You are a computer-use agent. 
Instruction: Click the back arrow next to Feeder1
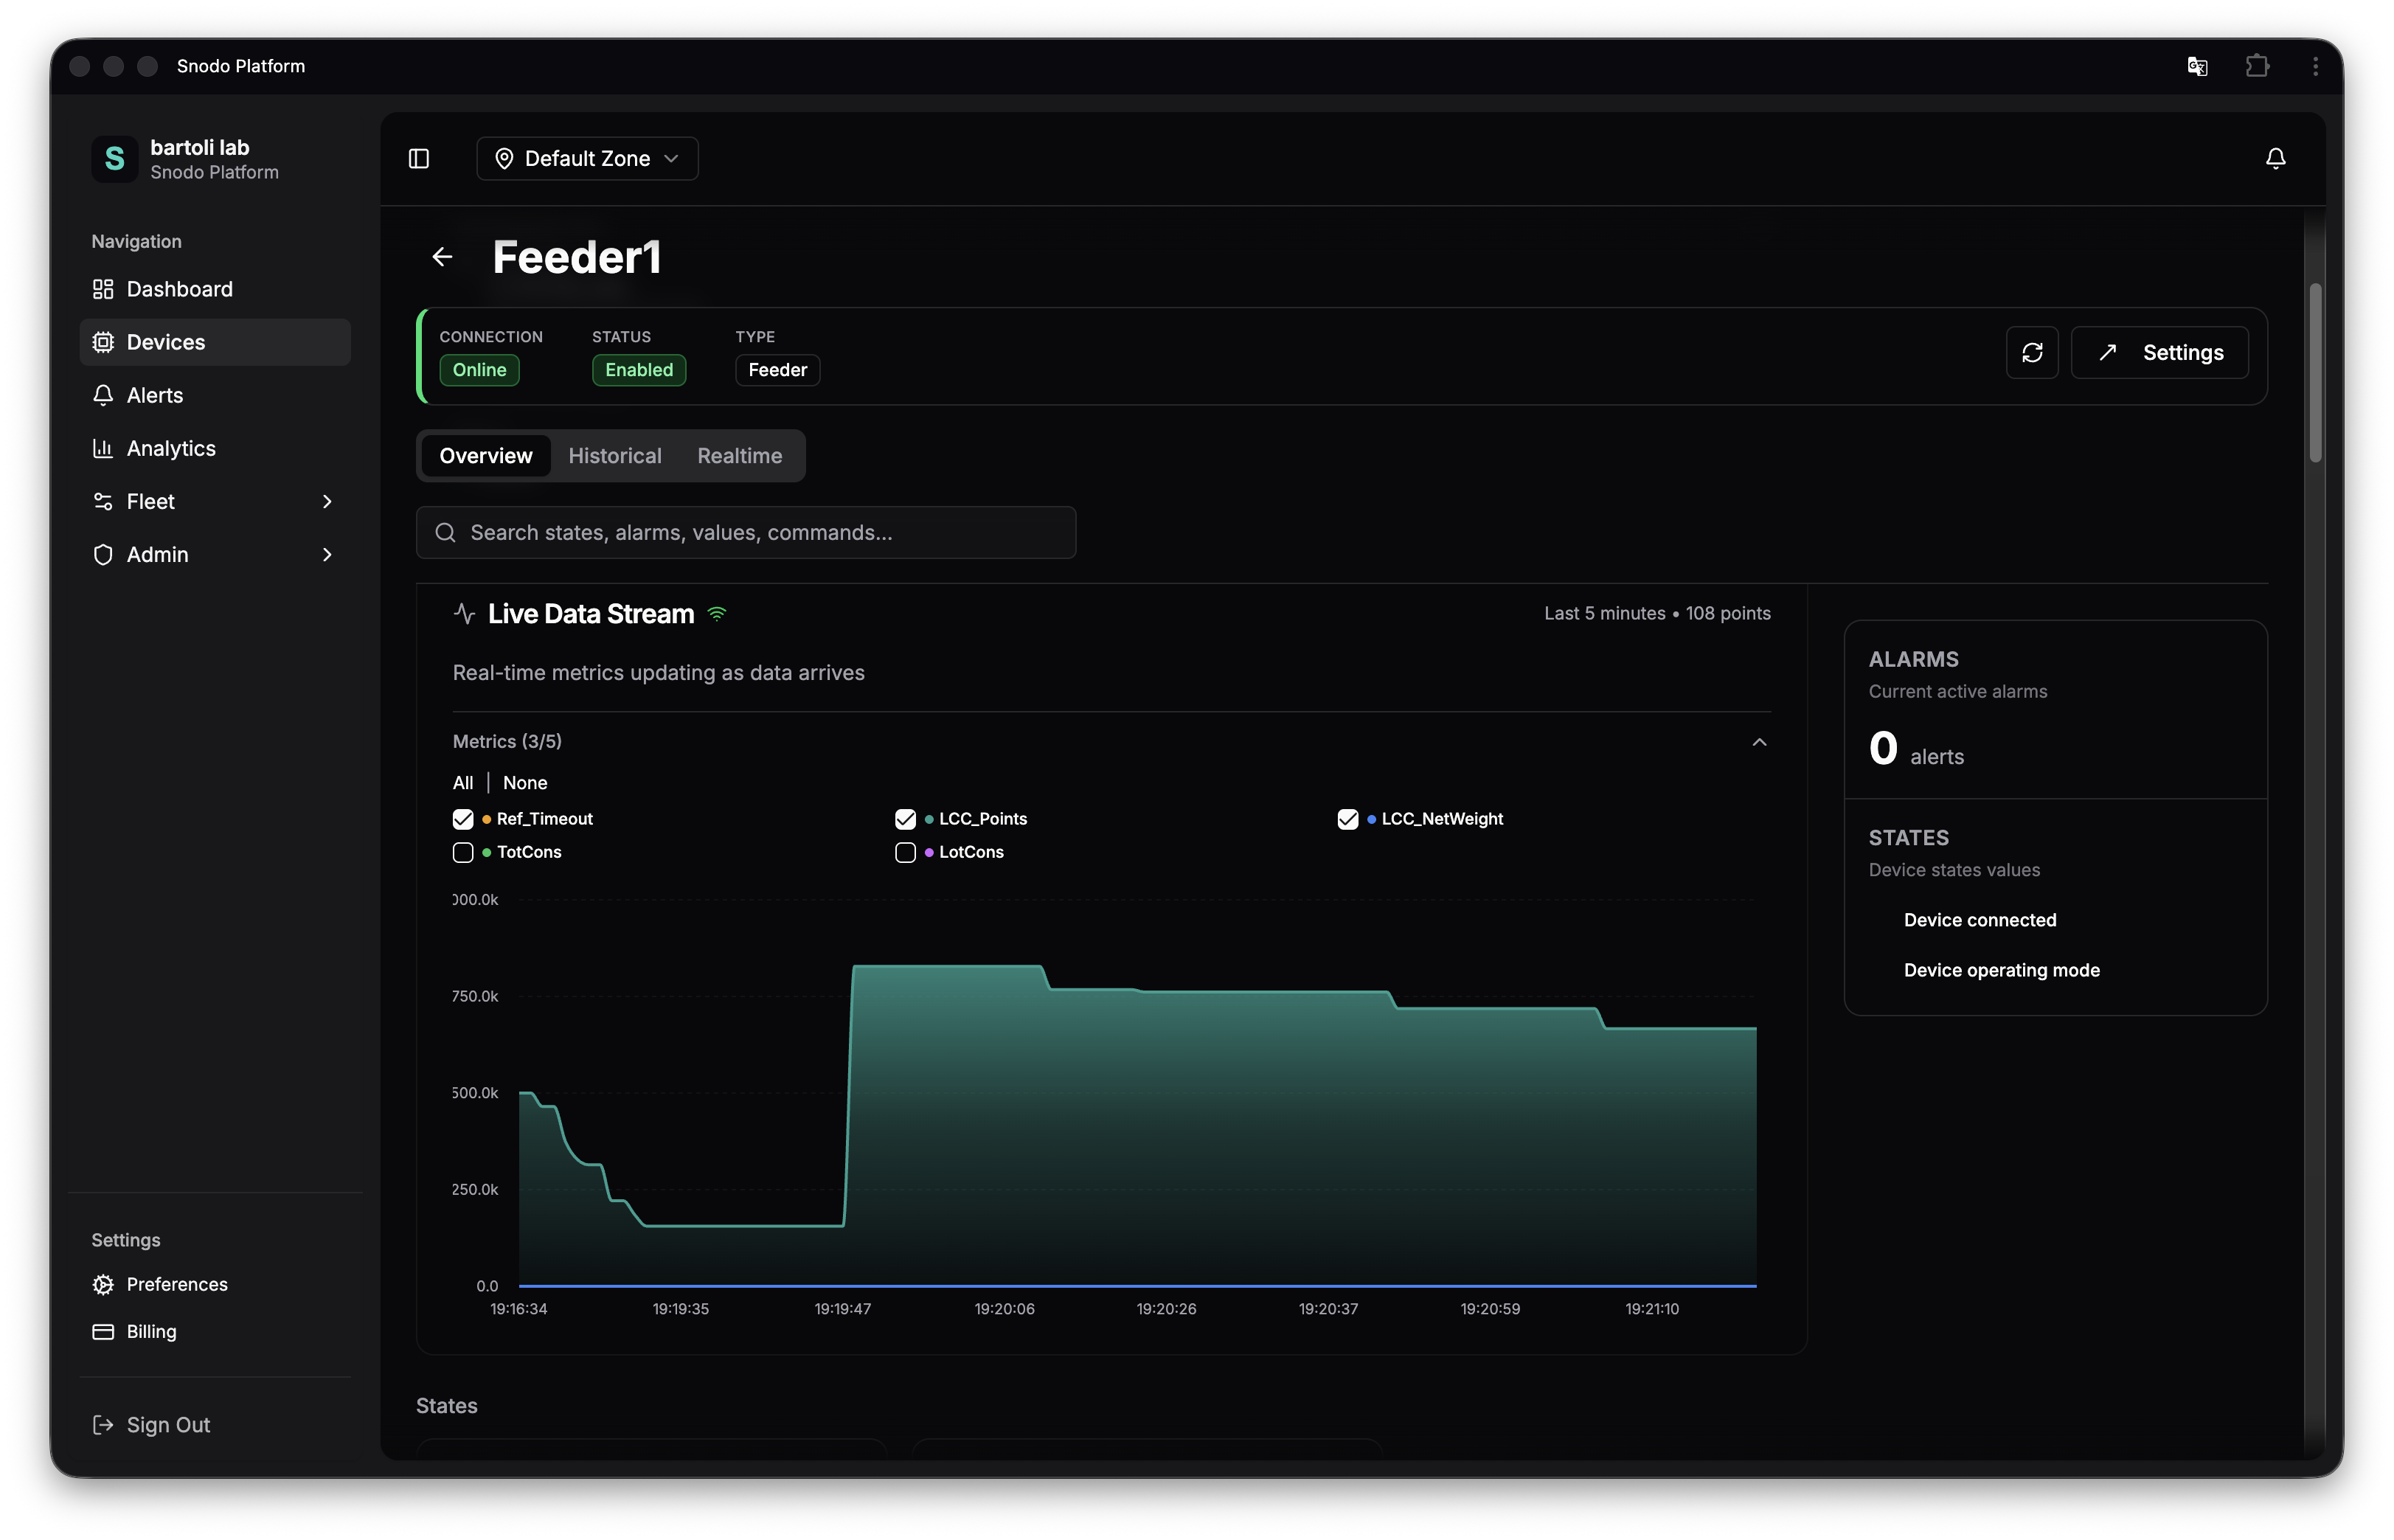(442, 257)
